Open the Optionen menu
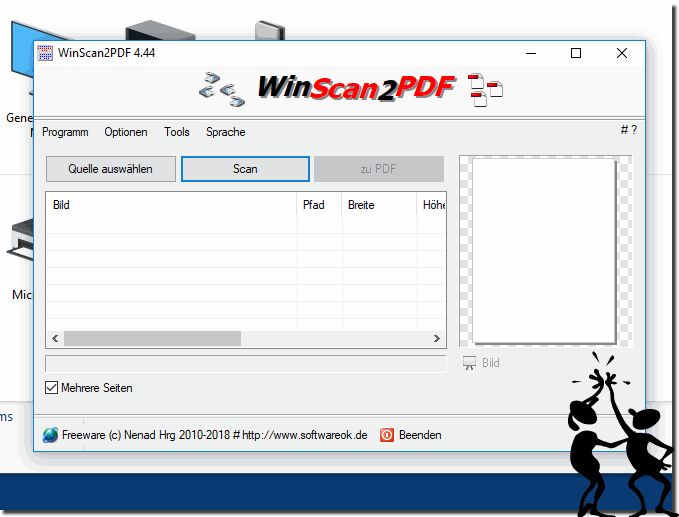679x517 pixels. tap(126, 132)
